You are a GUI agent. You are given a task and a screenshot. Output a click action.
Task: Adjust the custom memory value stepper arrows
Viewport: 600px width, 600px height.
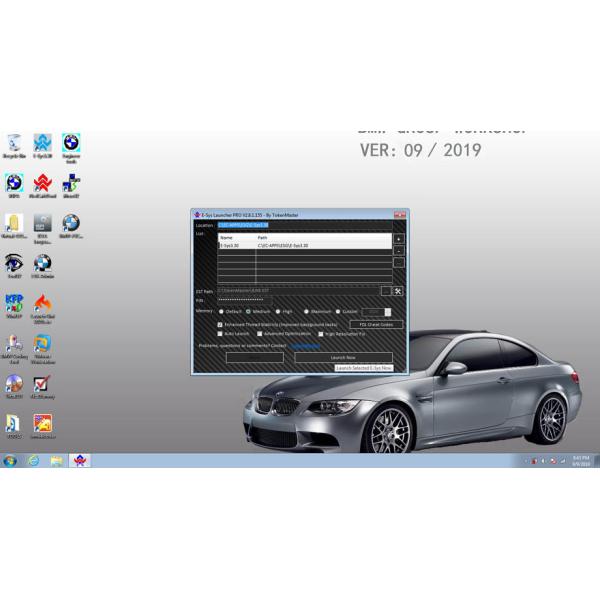[x=388, y=312]
